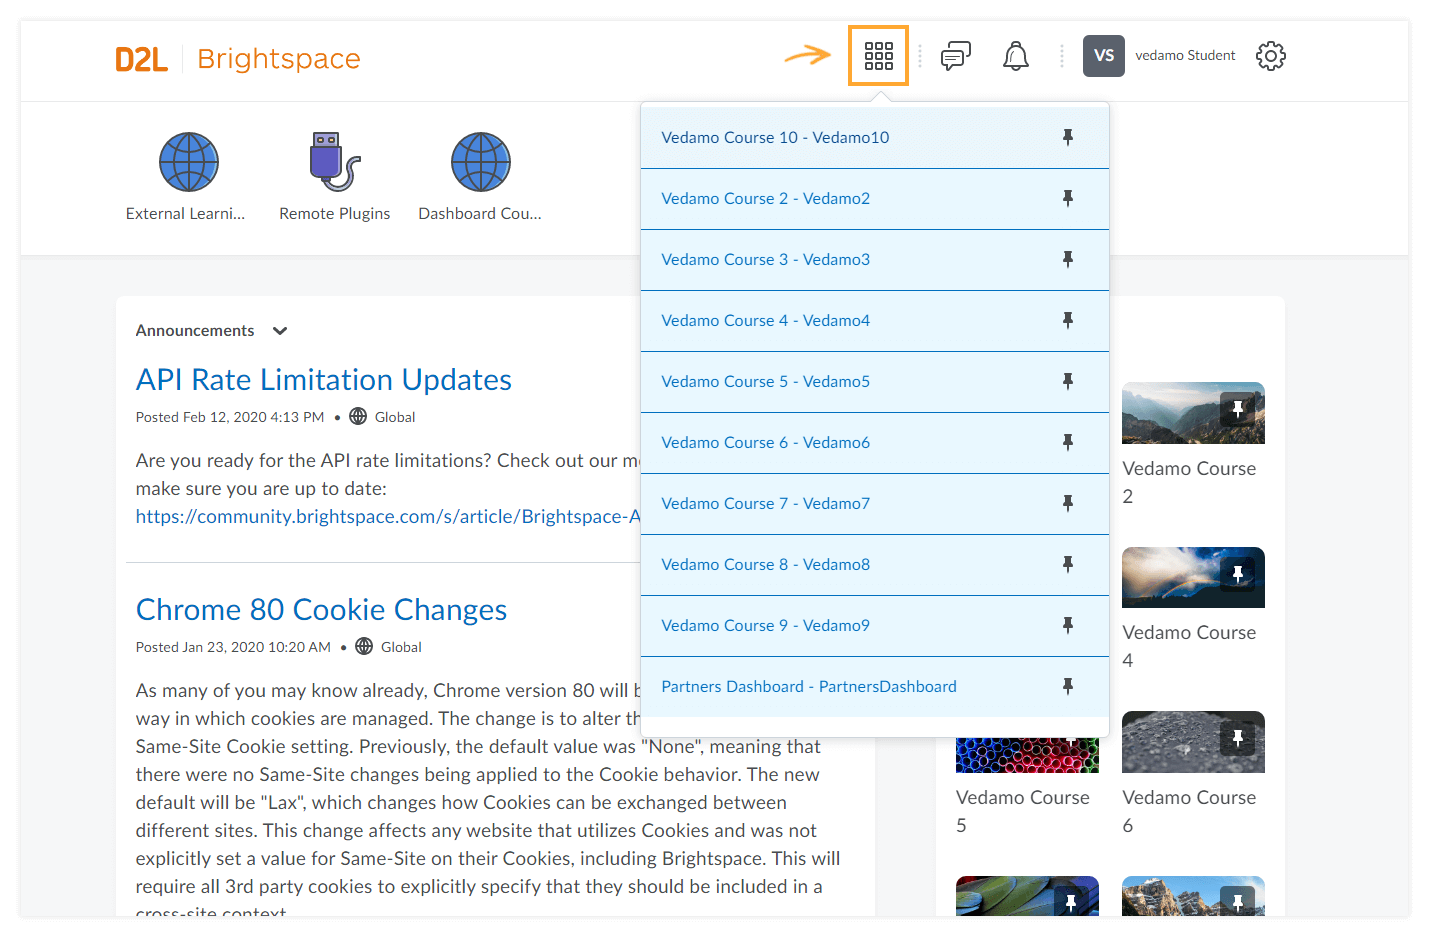Click Vedamo Course 5 tile title
This screenshot has height=937, width=1429.
(x=1023, y=811)
